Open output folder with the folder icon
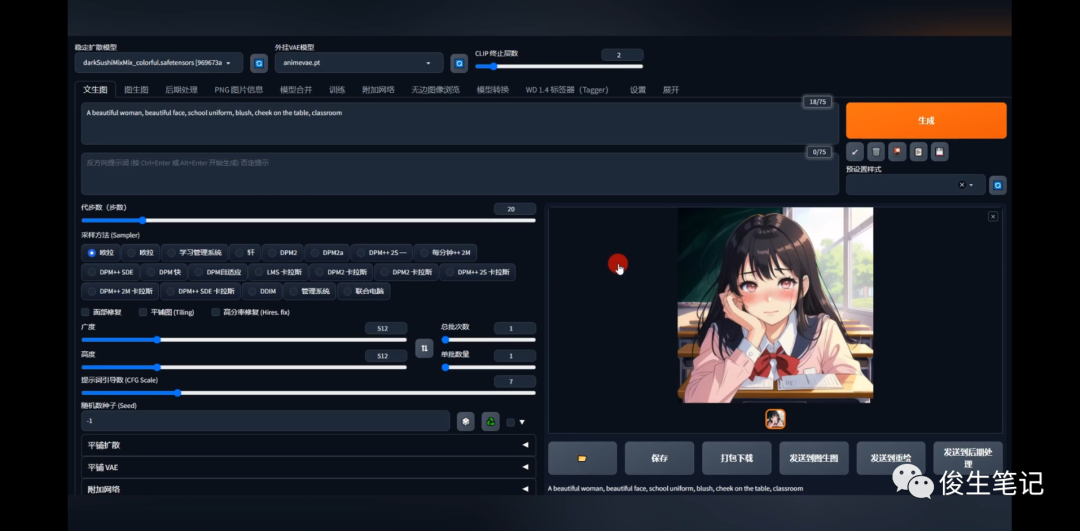This screenshot has width=1080, height=531. [x=582, y=458]
